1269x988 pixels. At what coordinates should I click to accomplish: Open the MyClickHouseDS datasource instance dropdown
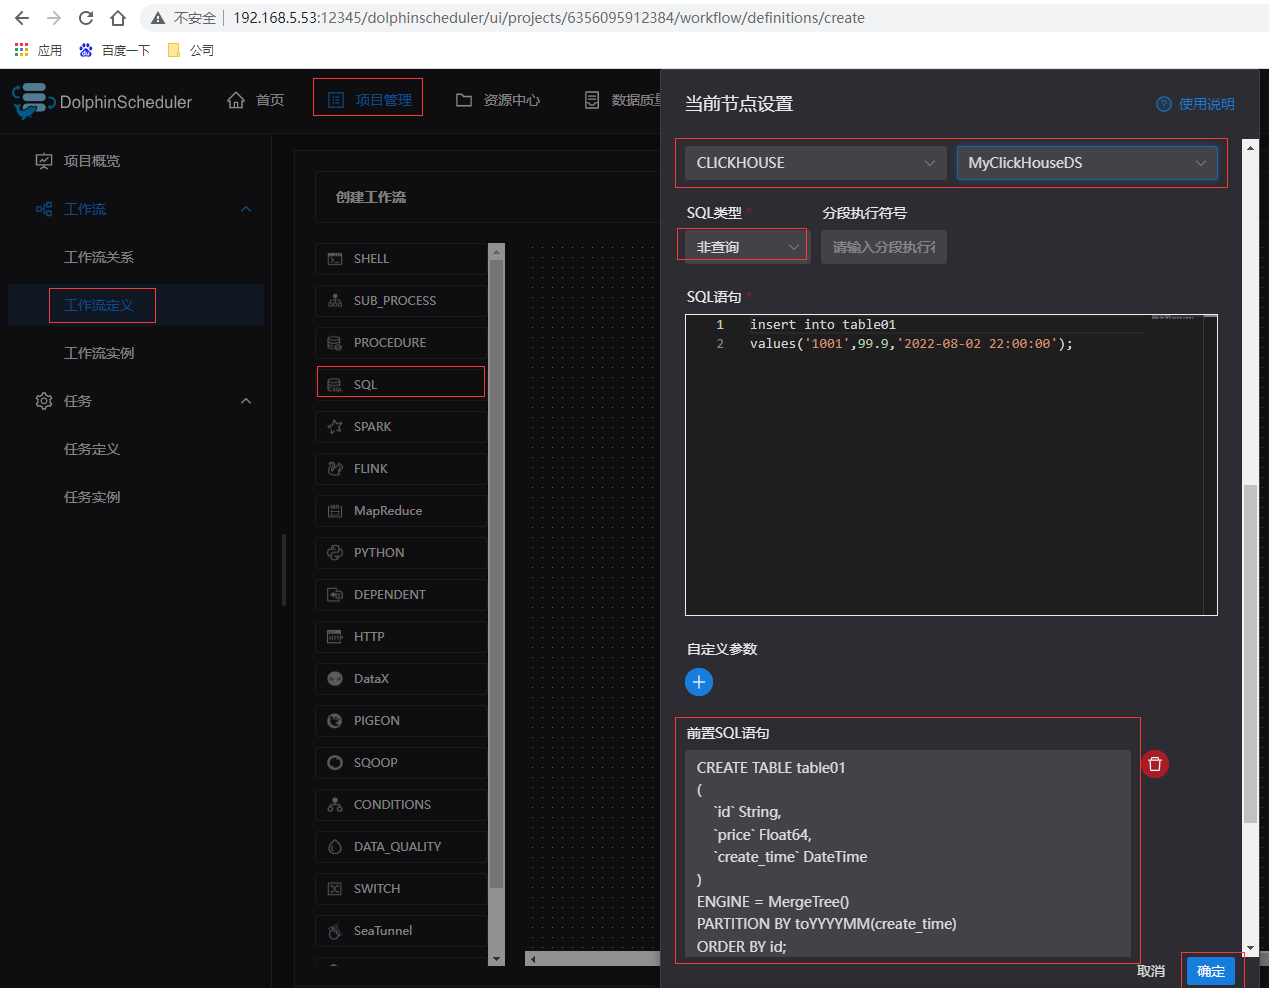[x=1086, y=163]
